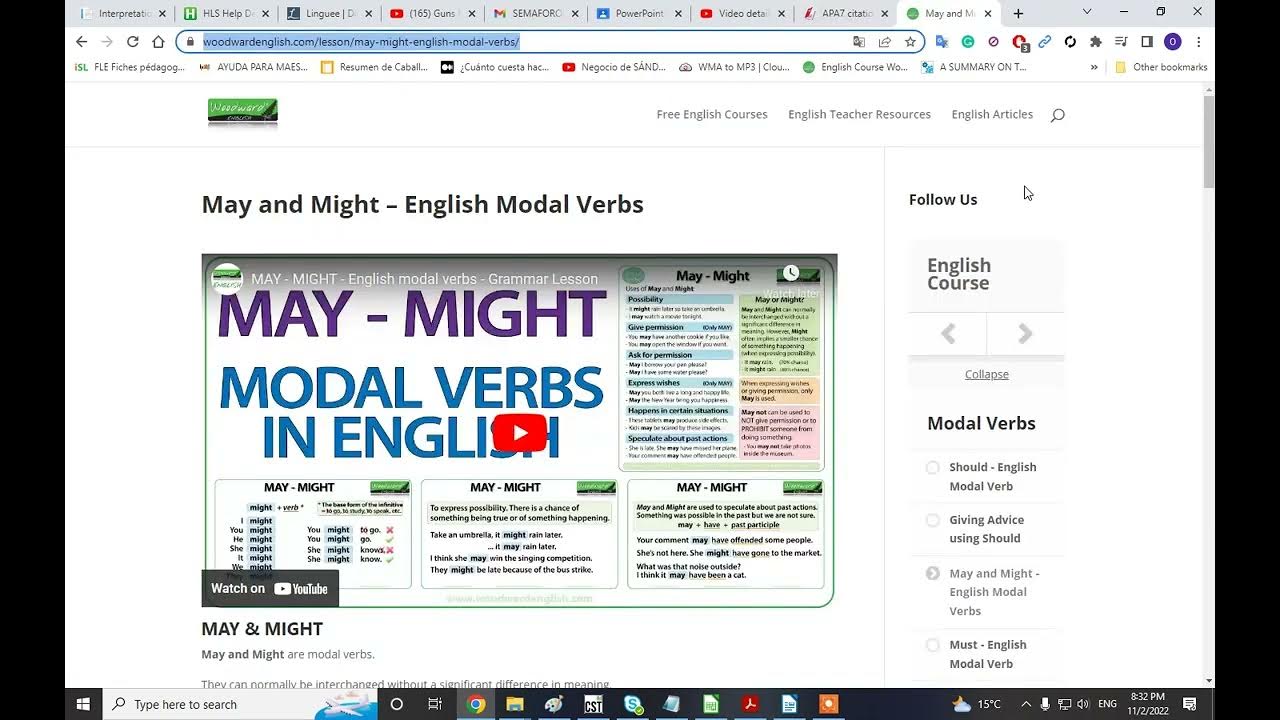The height and width of the screenshot is (720, 1280).
Task: Open Grammarly extension icon
Action: [x=968, y=42]
